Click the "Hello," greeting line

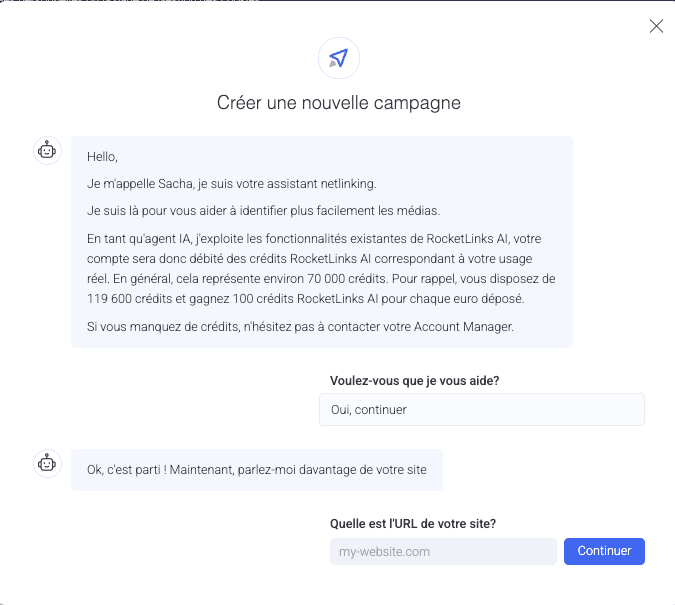[x=102, y=156]
